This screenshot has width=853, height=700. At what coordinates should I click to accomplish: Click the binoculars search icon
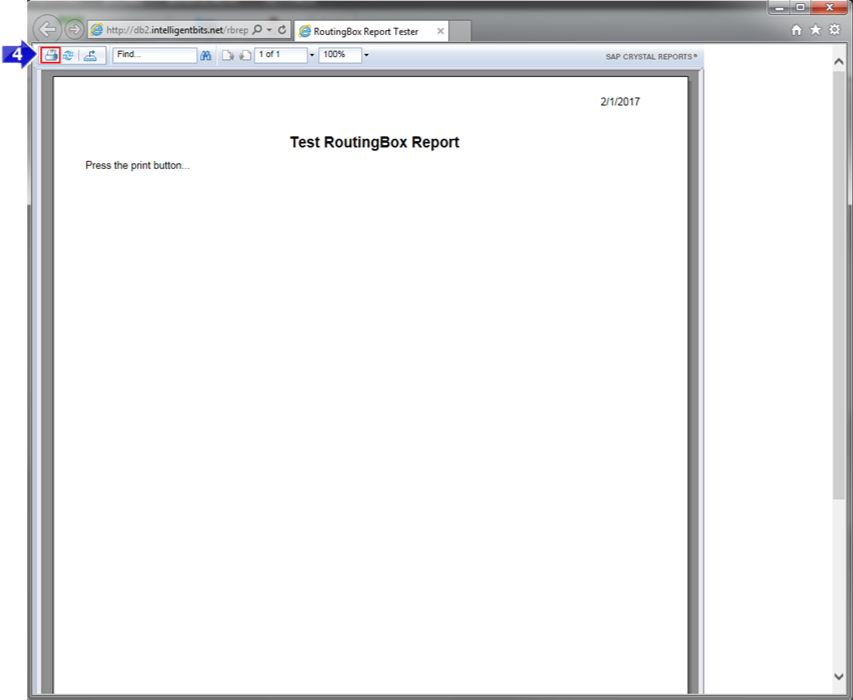(206, 55)
